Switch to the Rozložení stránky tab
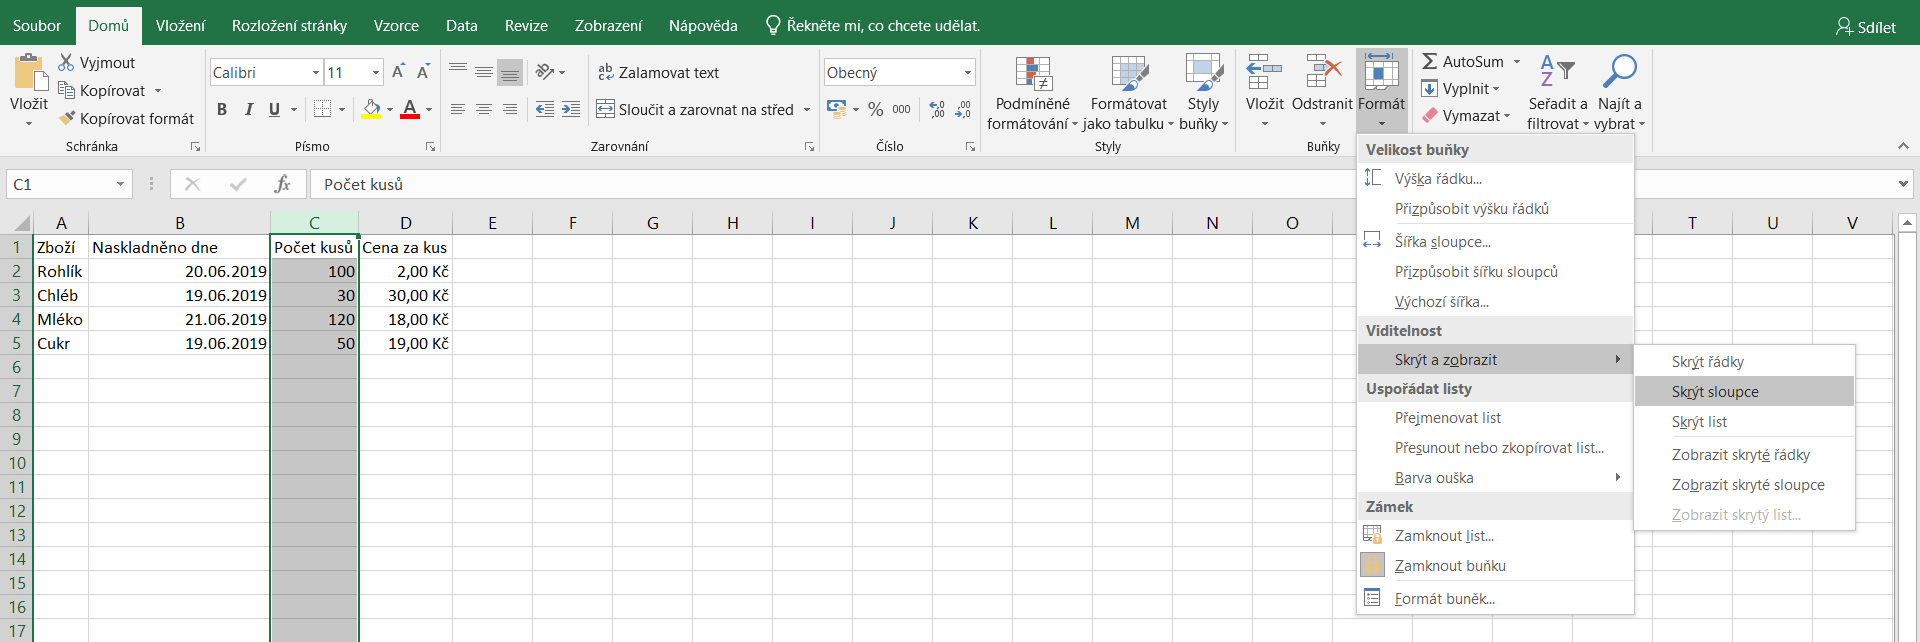The height and width of the screenshot is (642, 1920). coord(289,25)
